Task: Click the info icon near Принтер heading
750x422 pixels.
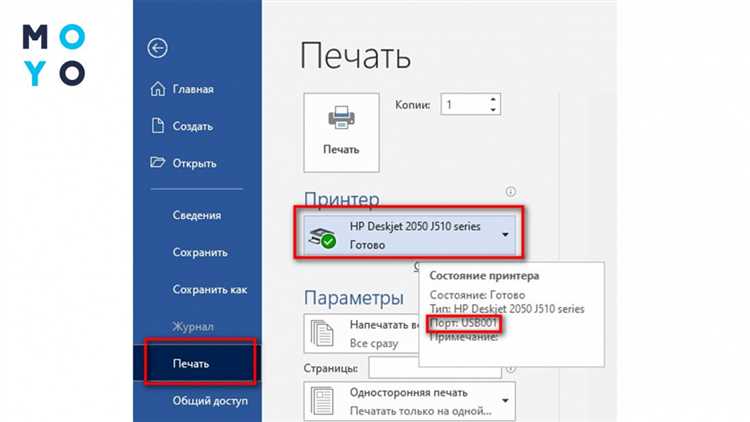Action: point(510,191)
